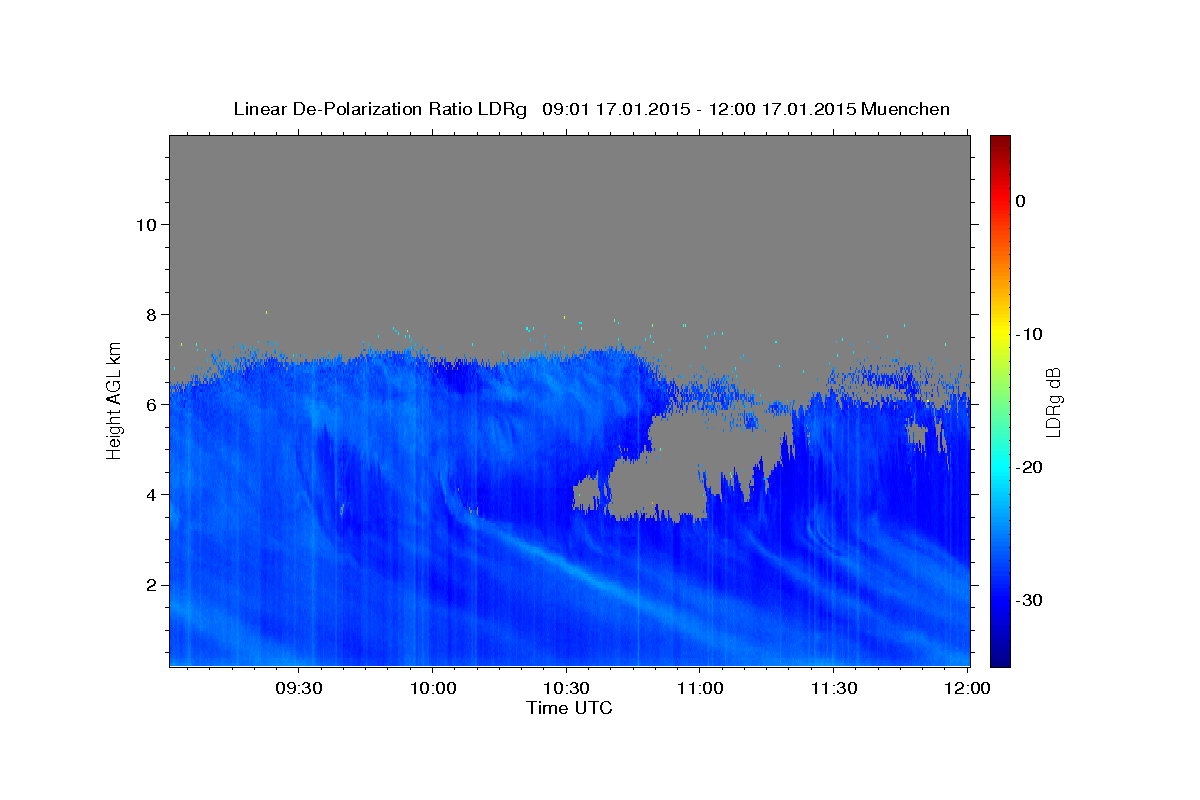This screenshot has height=800, width=1200.
Task: Click the 11:00 time tick label
Action: tap(699, 689)
